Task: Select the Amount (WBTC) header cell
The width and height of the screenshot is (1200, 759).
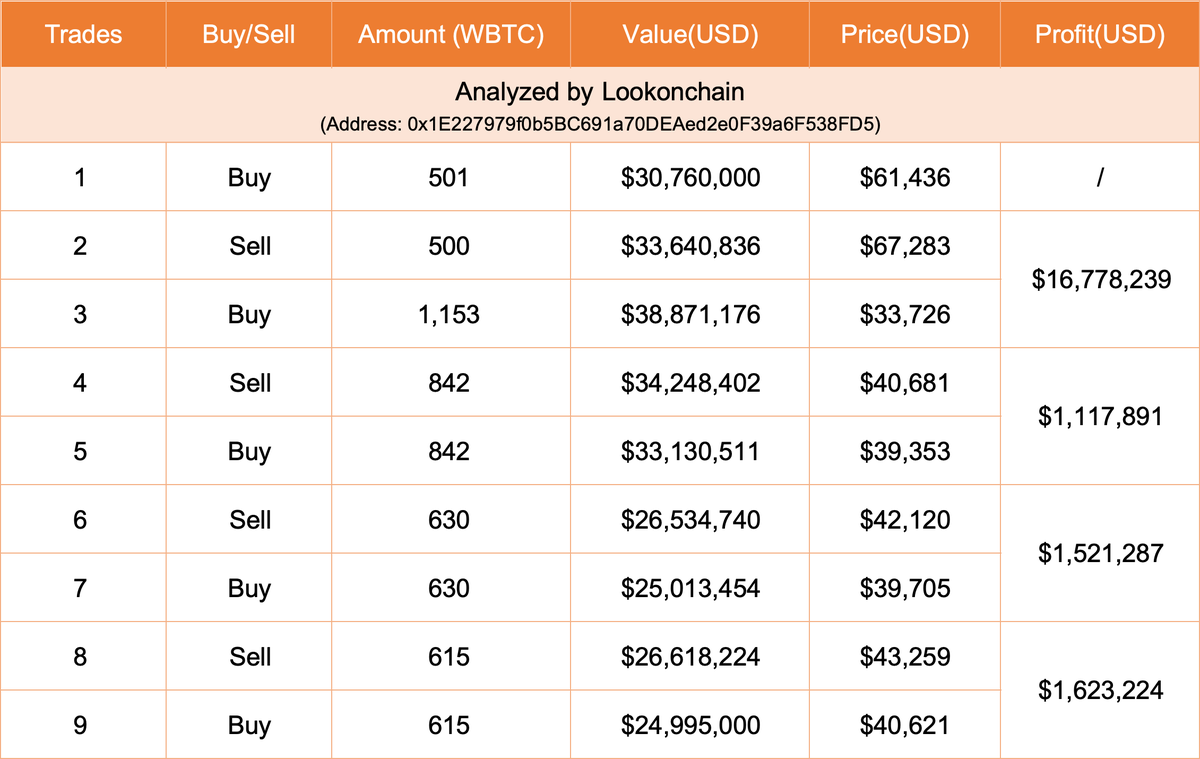Action: pyautogui.click(x=450, y=35)
